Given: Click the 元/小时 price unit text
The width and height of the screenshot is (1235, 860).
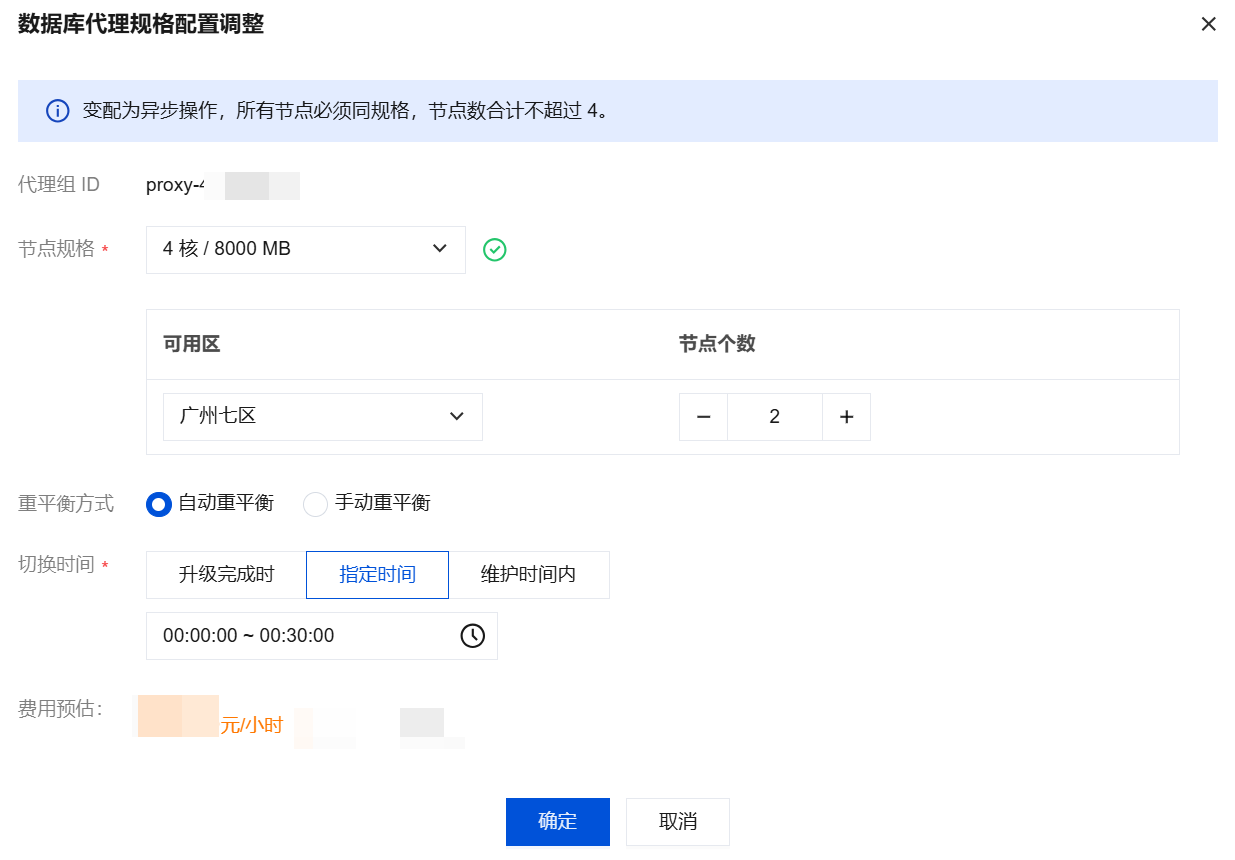Looking at the screenshot, I should [252, 726].
